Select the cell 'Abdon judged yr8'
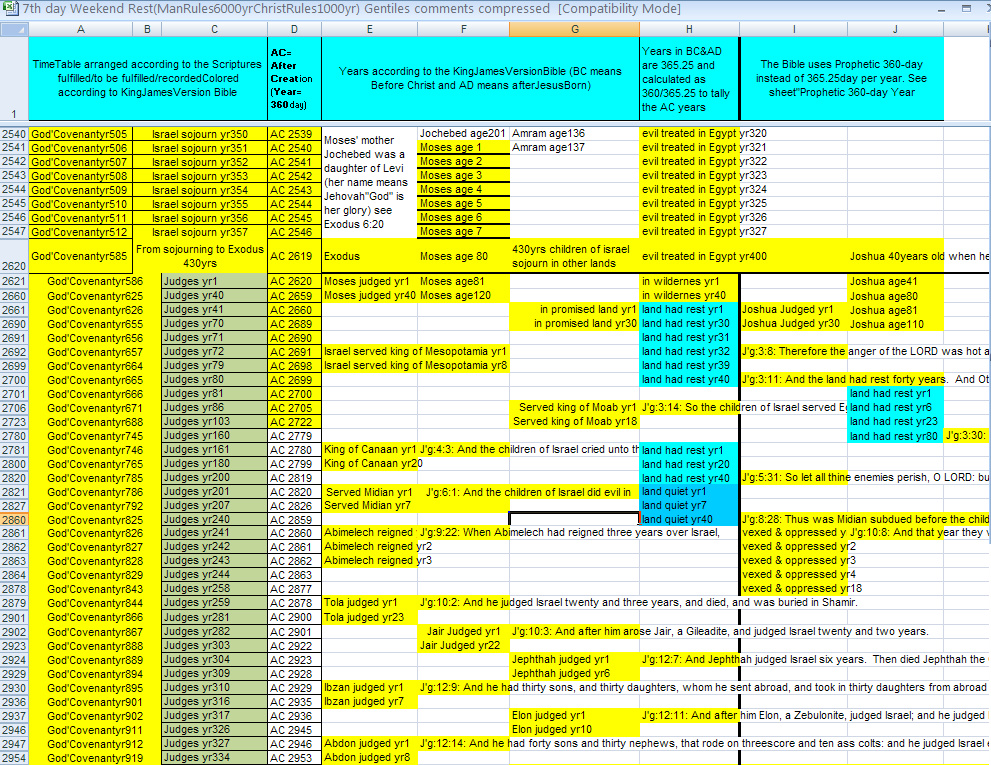Screen dimensions: 991x765 click(370, 757)
